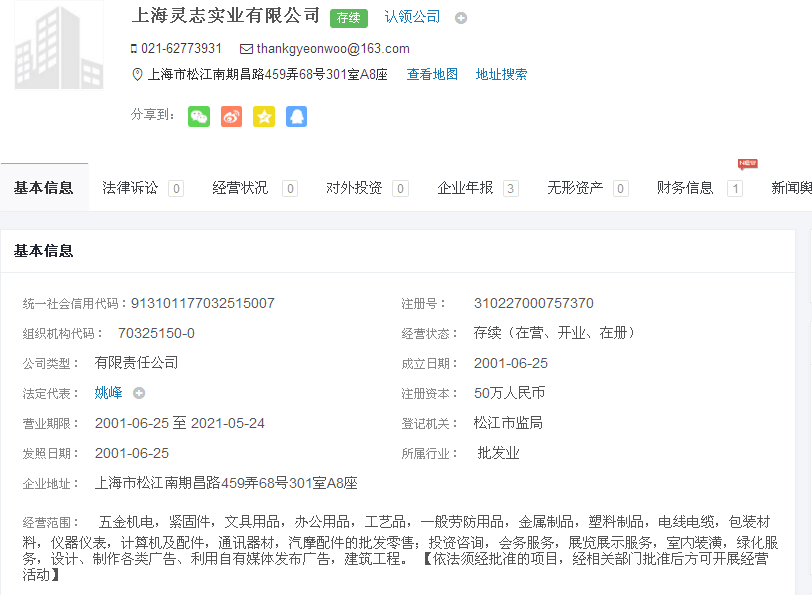The width and height of the screenshot is (812, 595).
Task: Share to WeChat via green icon
Action: (x=199, y=117)
